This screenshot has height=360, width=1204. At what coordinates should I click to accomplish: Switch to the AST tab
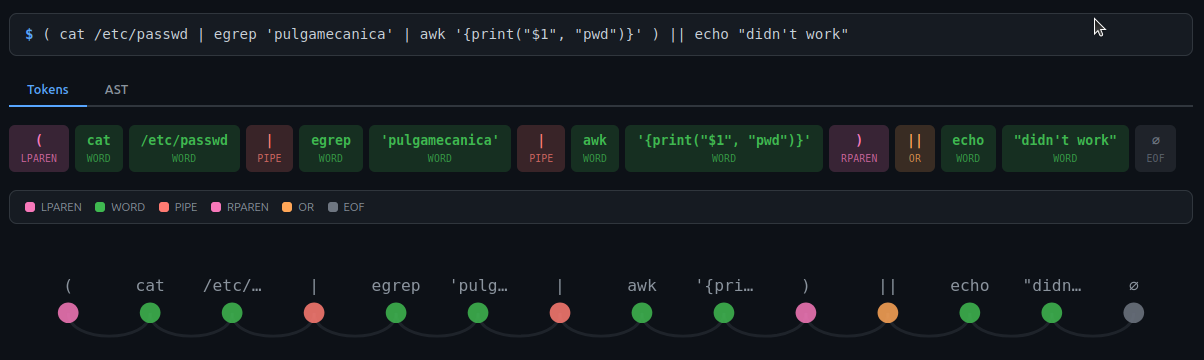click(116, 89)
